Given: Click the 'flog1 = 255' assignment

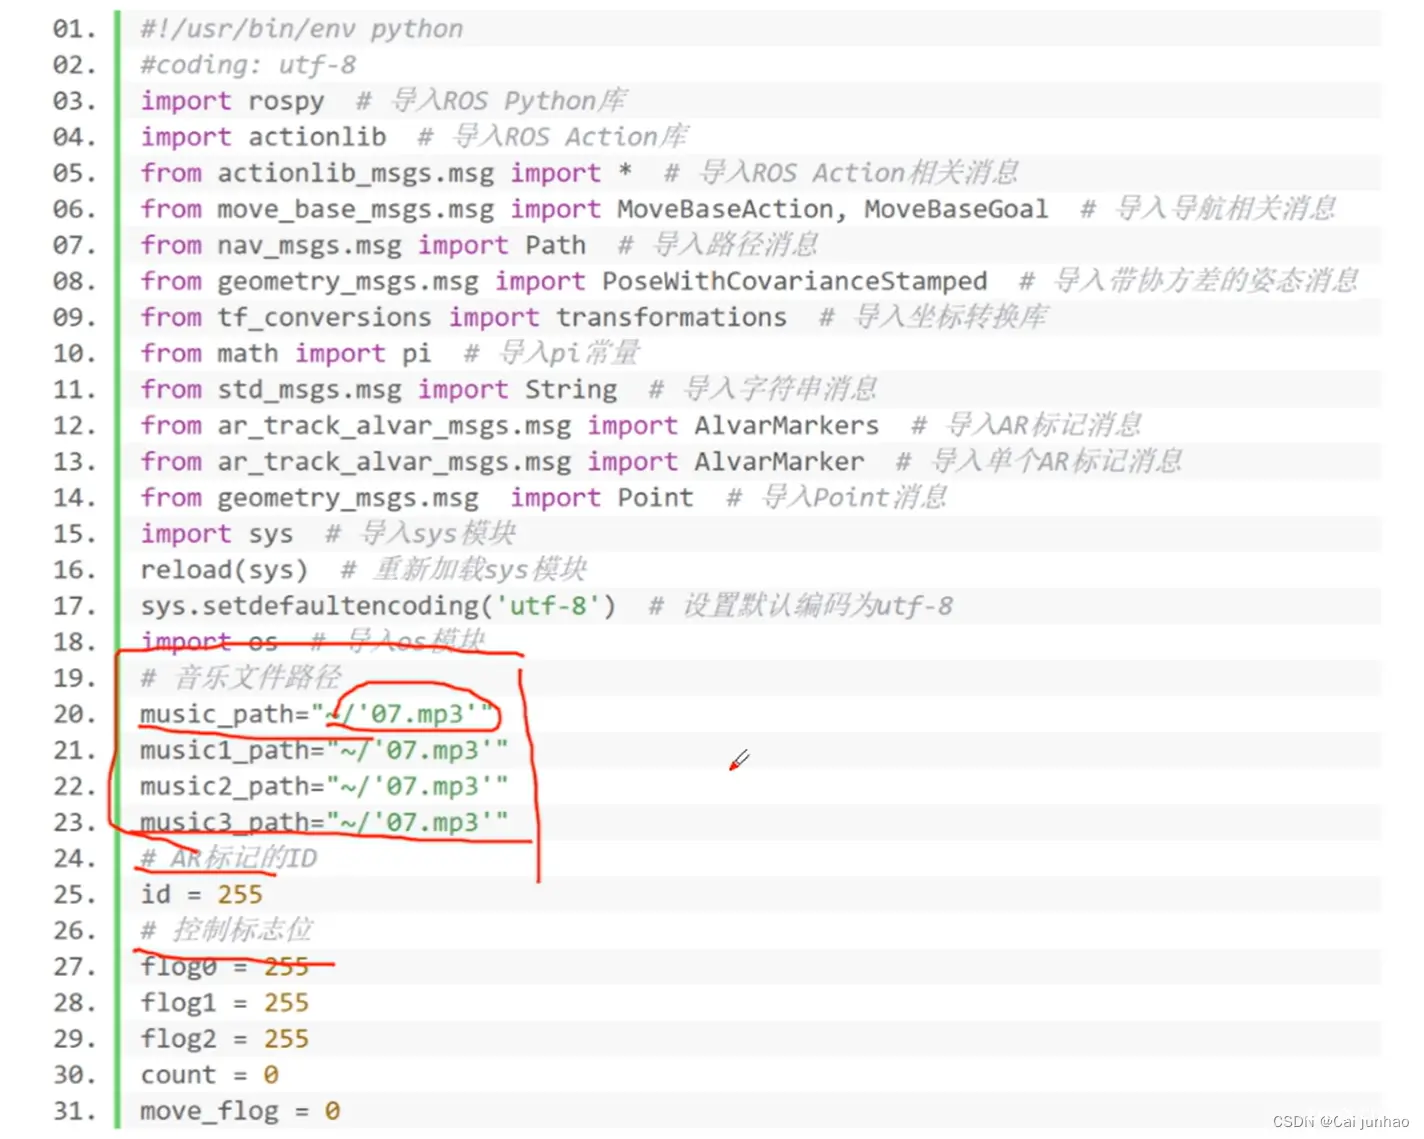Looking at the screenshot, I should [x=224, y=1002].
